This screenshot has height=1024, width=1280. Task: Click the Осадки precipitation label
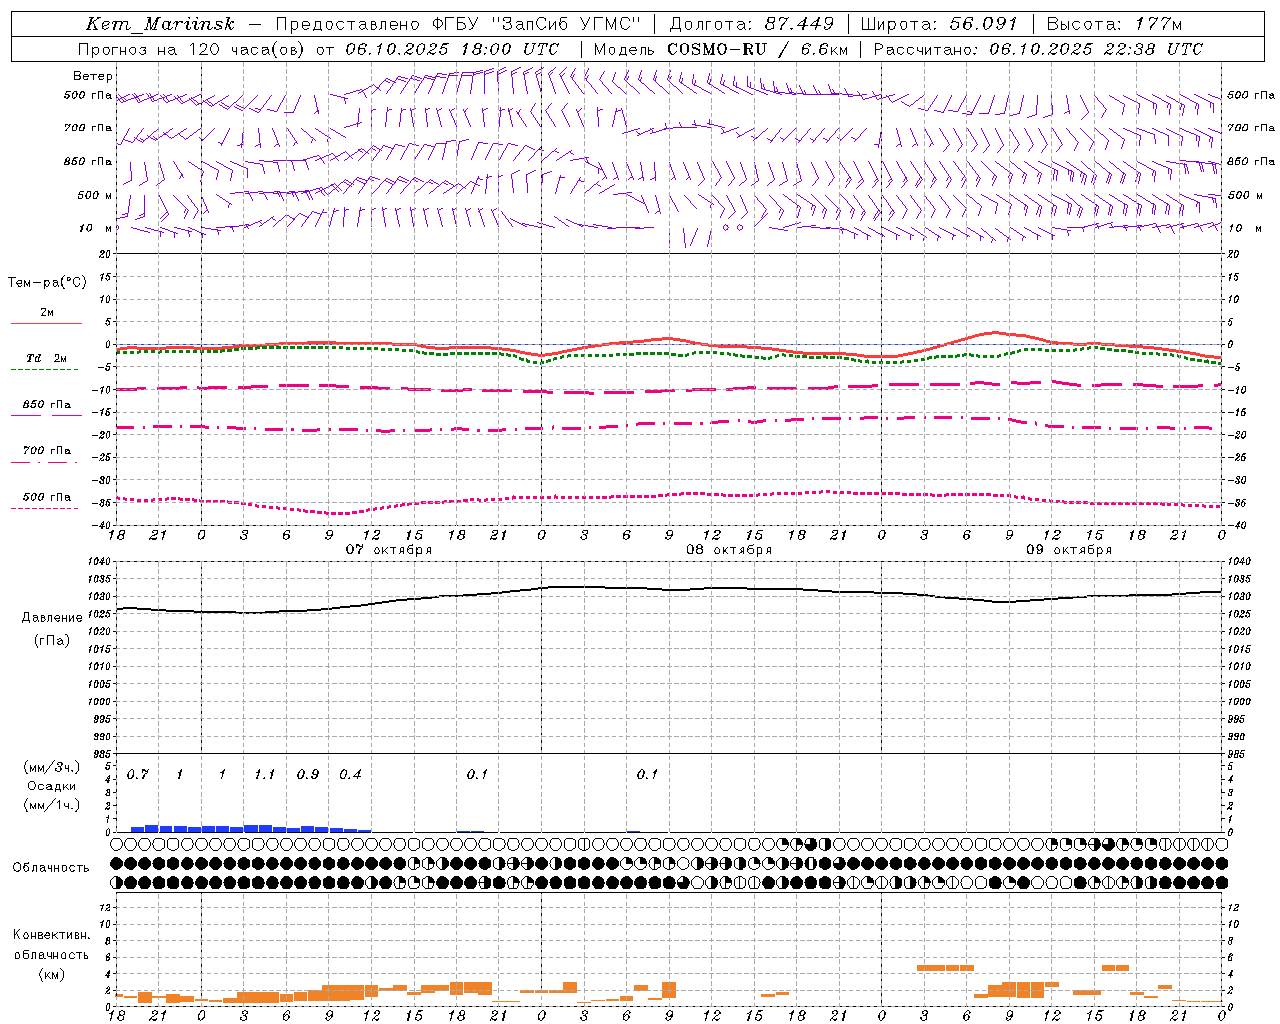[52, 786]
